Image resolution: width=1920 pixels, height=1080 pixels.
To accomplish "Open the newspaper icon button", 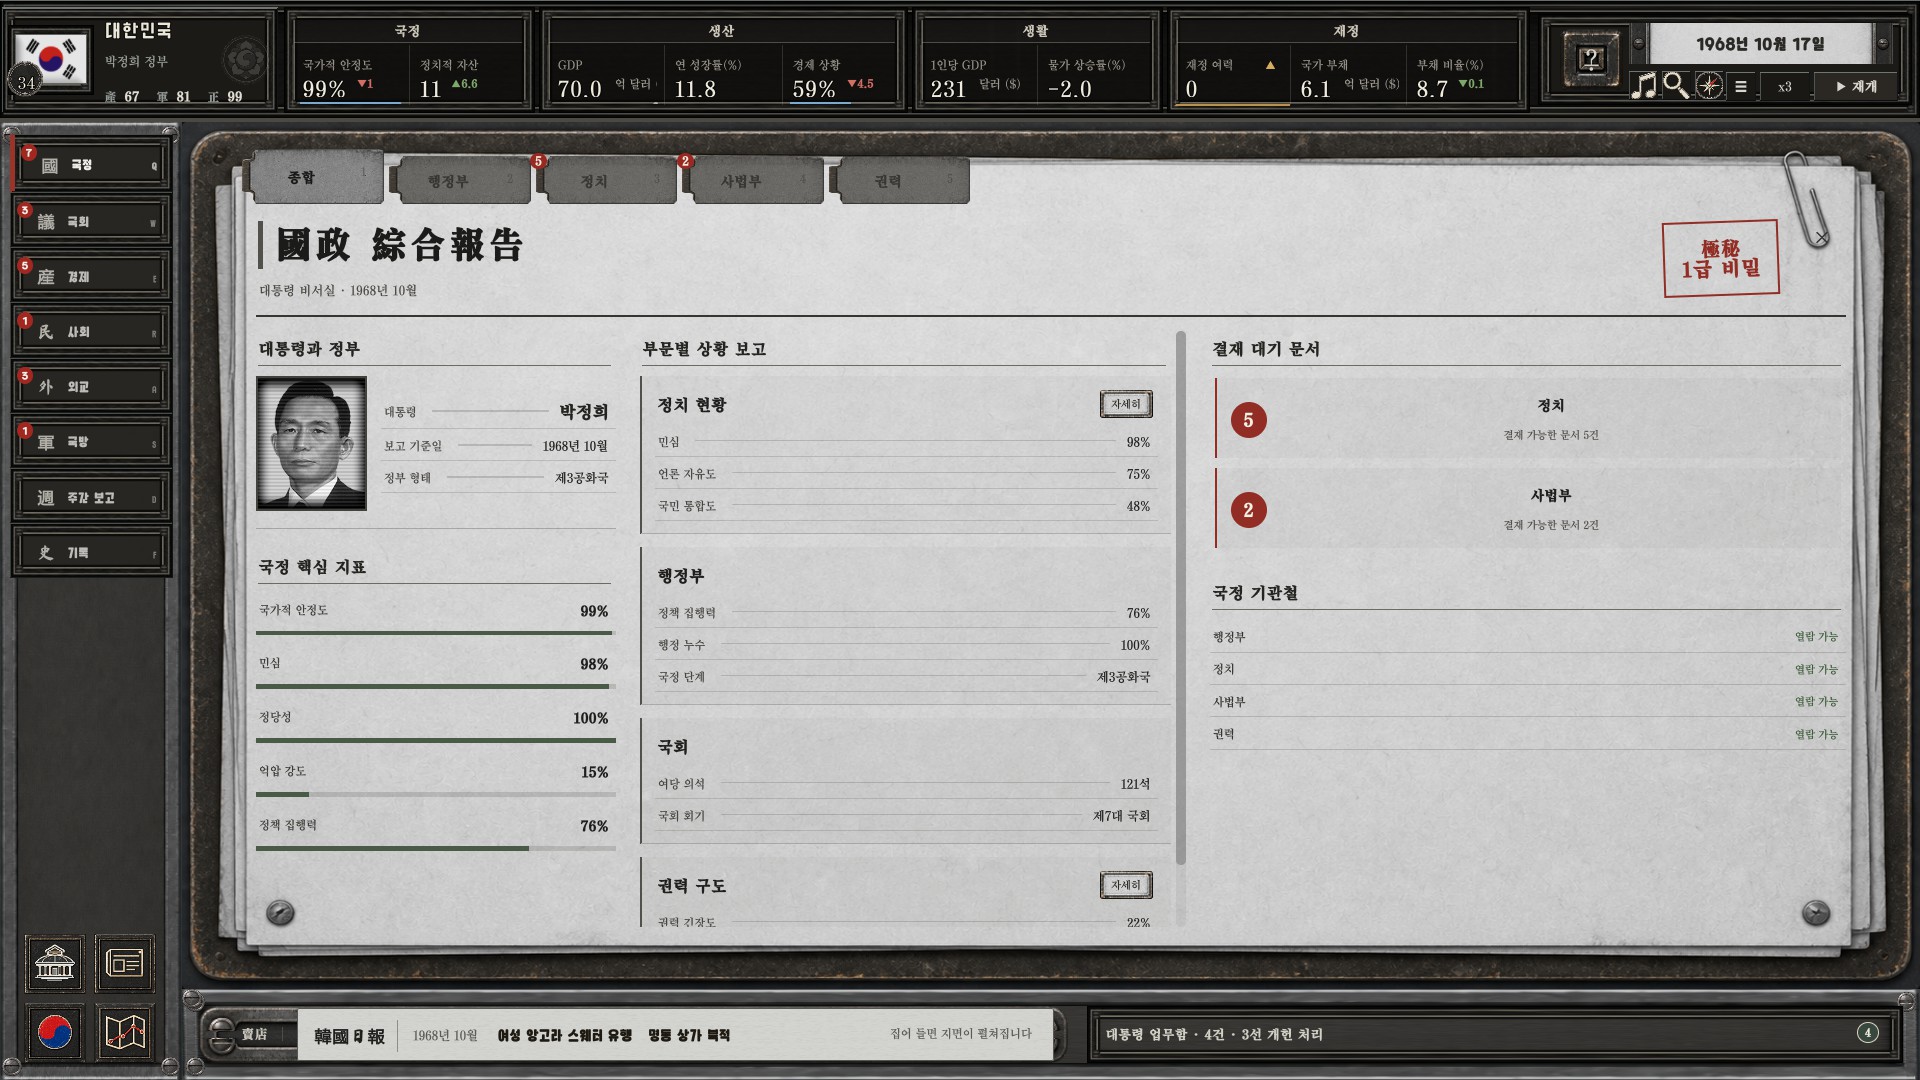I will click(125, 963).
